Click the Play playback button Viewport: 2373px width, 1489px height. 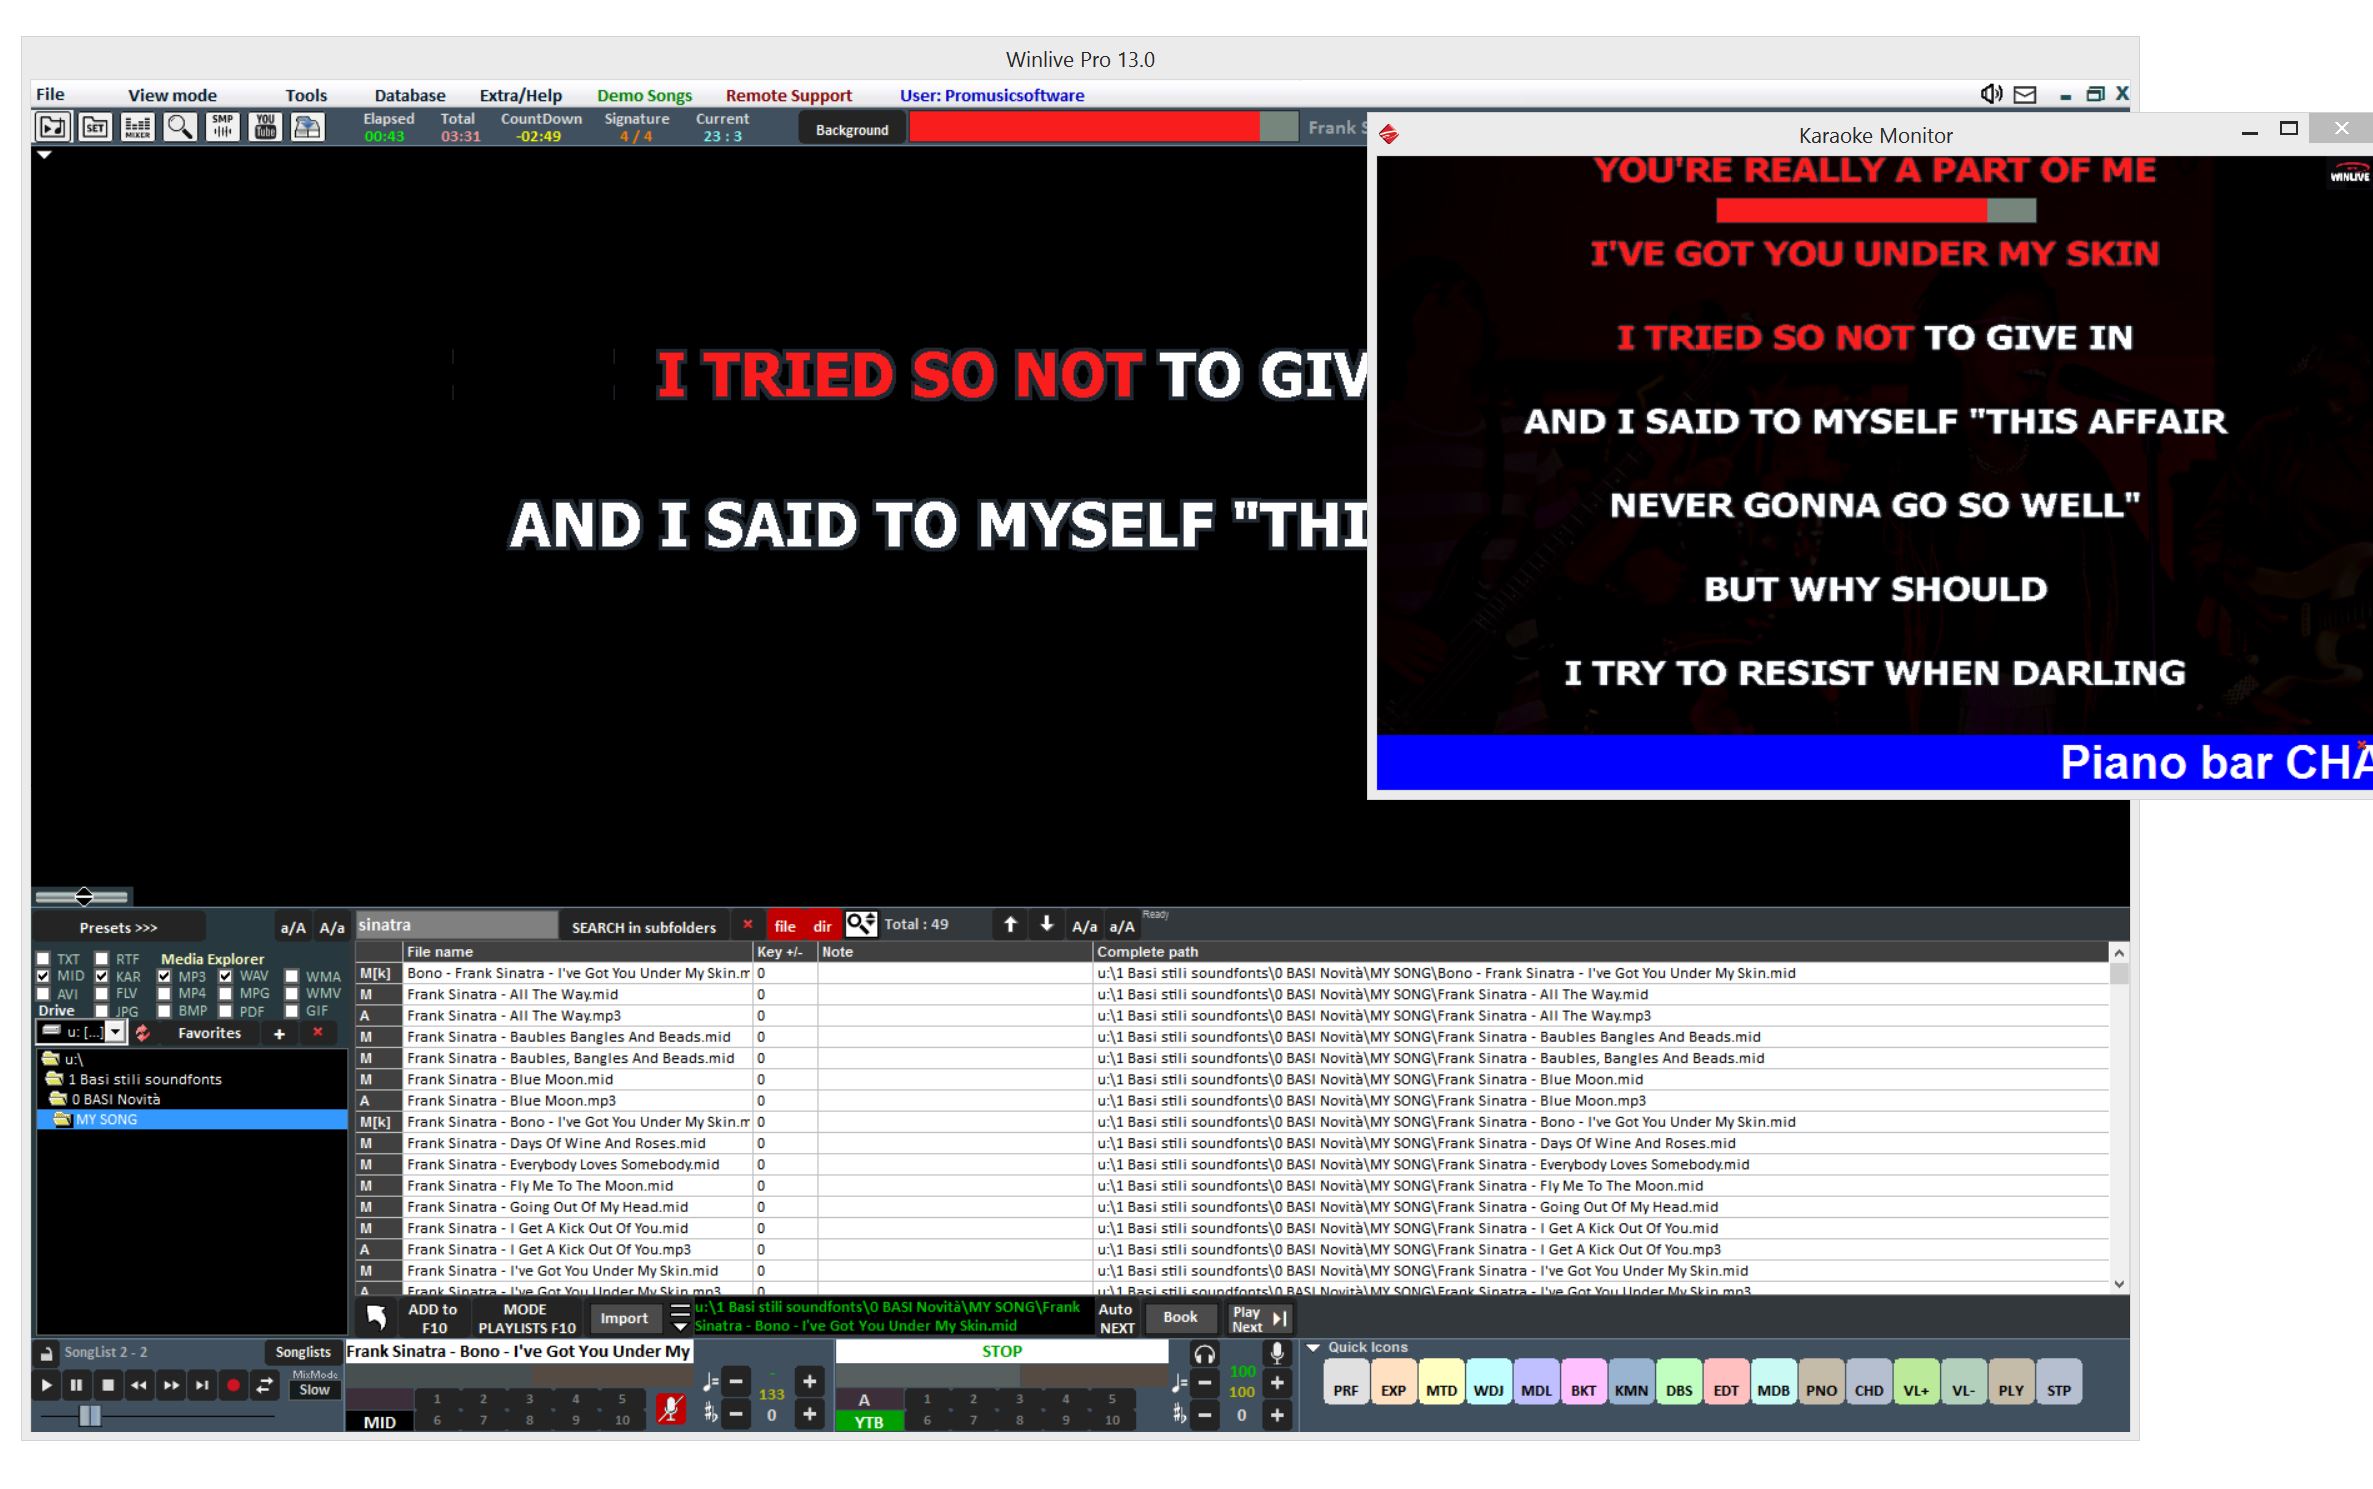click(46, 1386)
